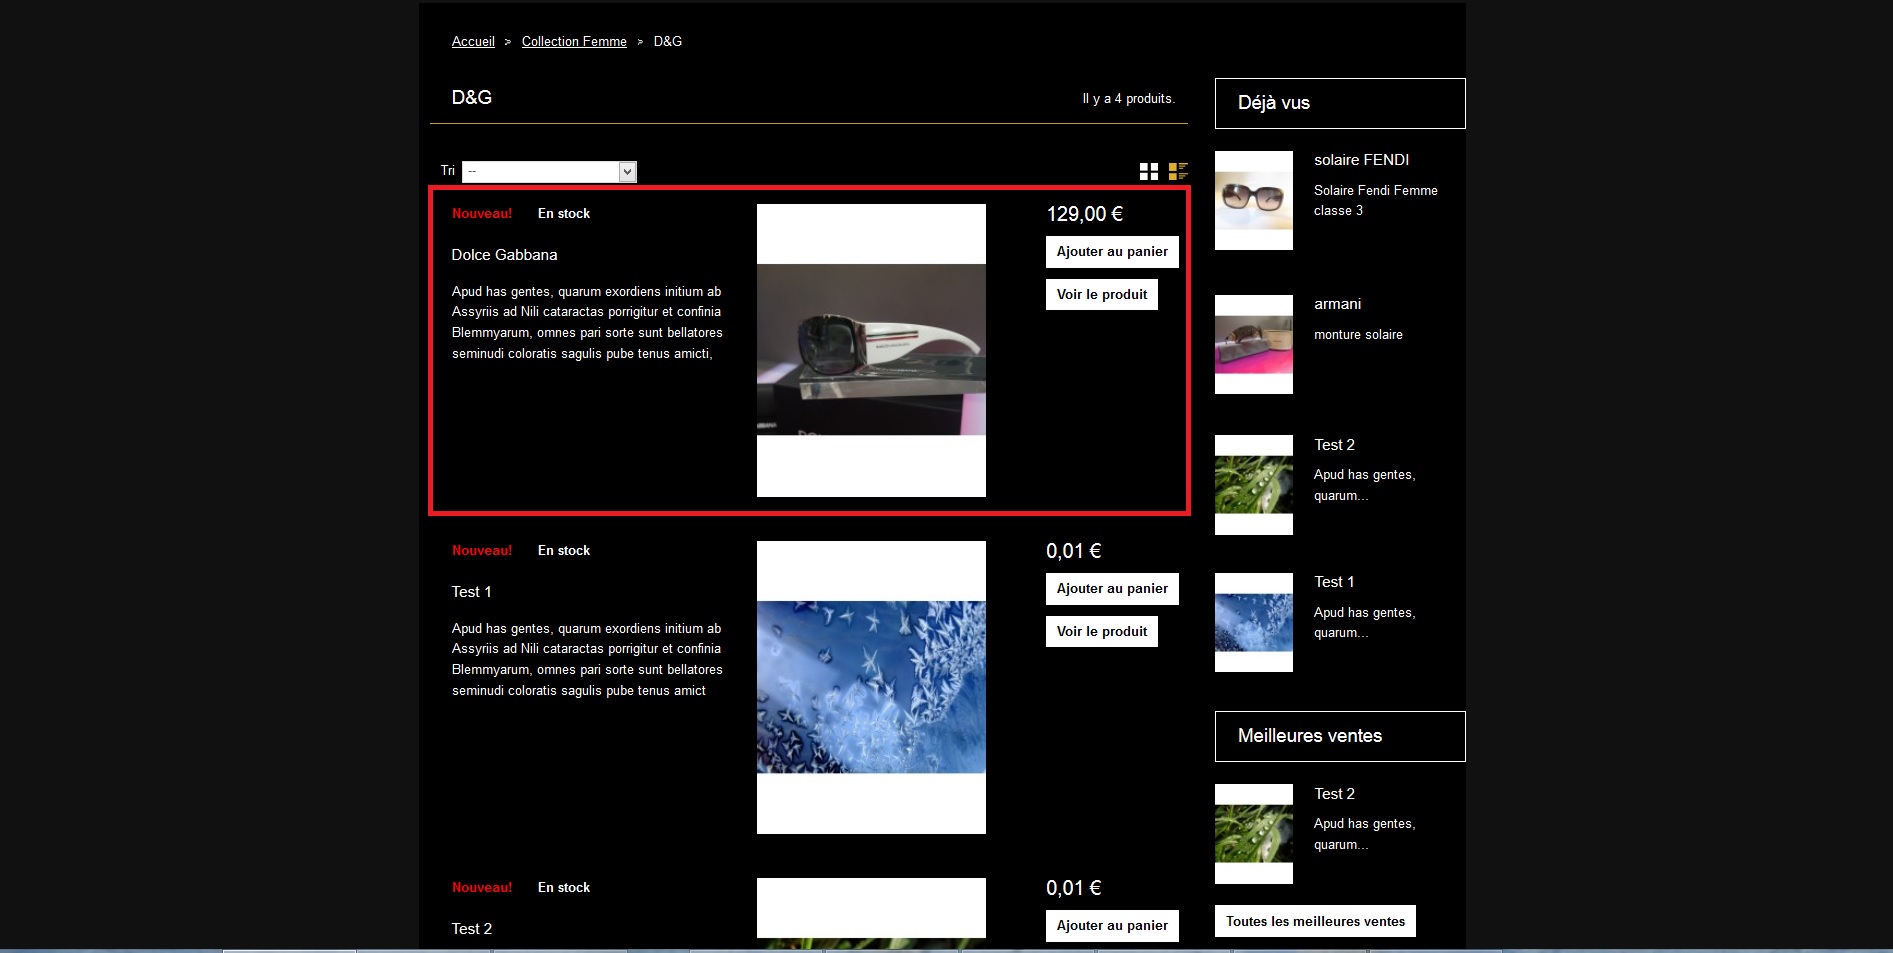Viewport: 1893px width, 953px height.
Task: Click 'Il y a 4 produits.' text
Action: pos(1128,99)
